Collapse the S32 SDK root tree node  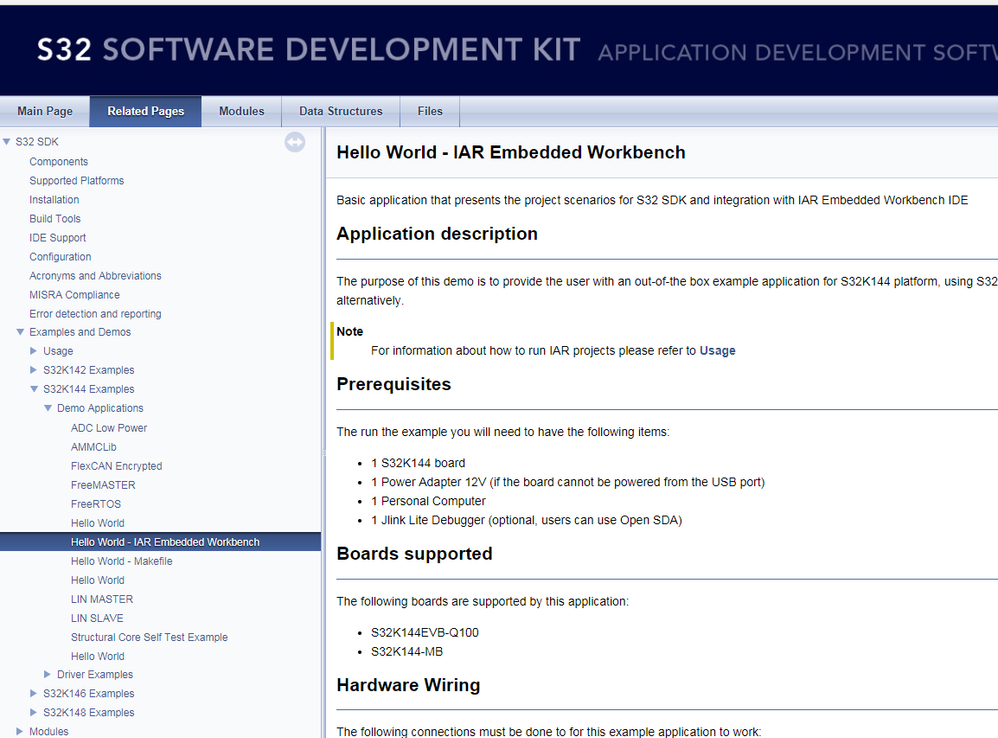tap(7, 142)
